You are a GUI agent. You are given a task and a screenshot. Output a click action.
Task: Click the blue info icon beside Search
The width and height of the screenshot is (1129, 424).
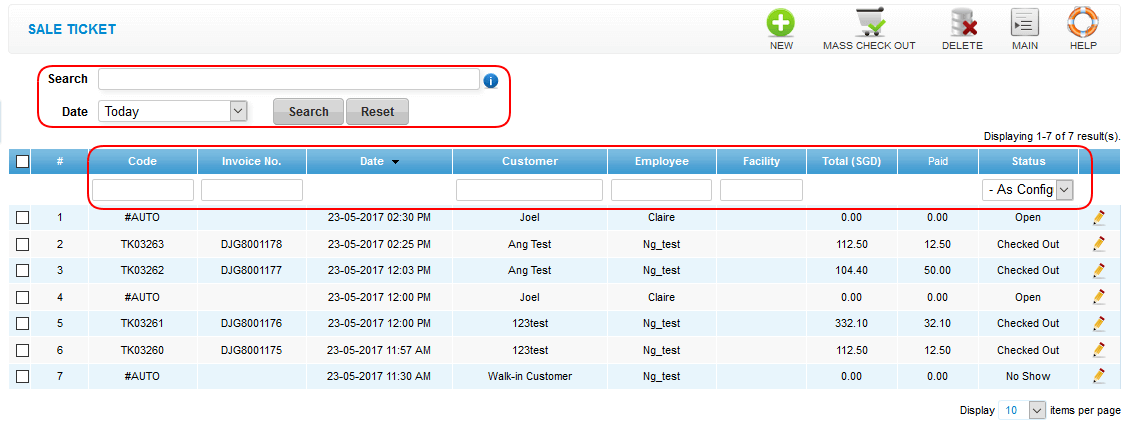(x=491, y=80)
